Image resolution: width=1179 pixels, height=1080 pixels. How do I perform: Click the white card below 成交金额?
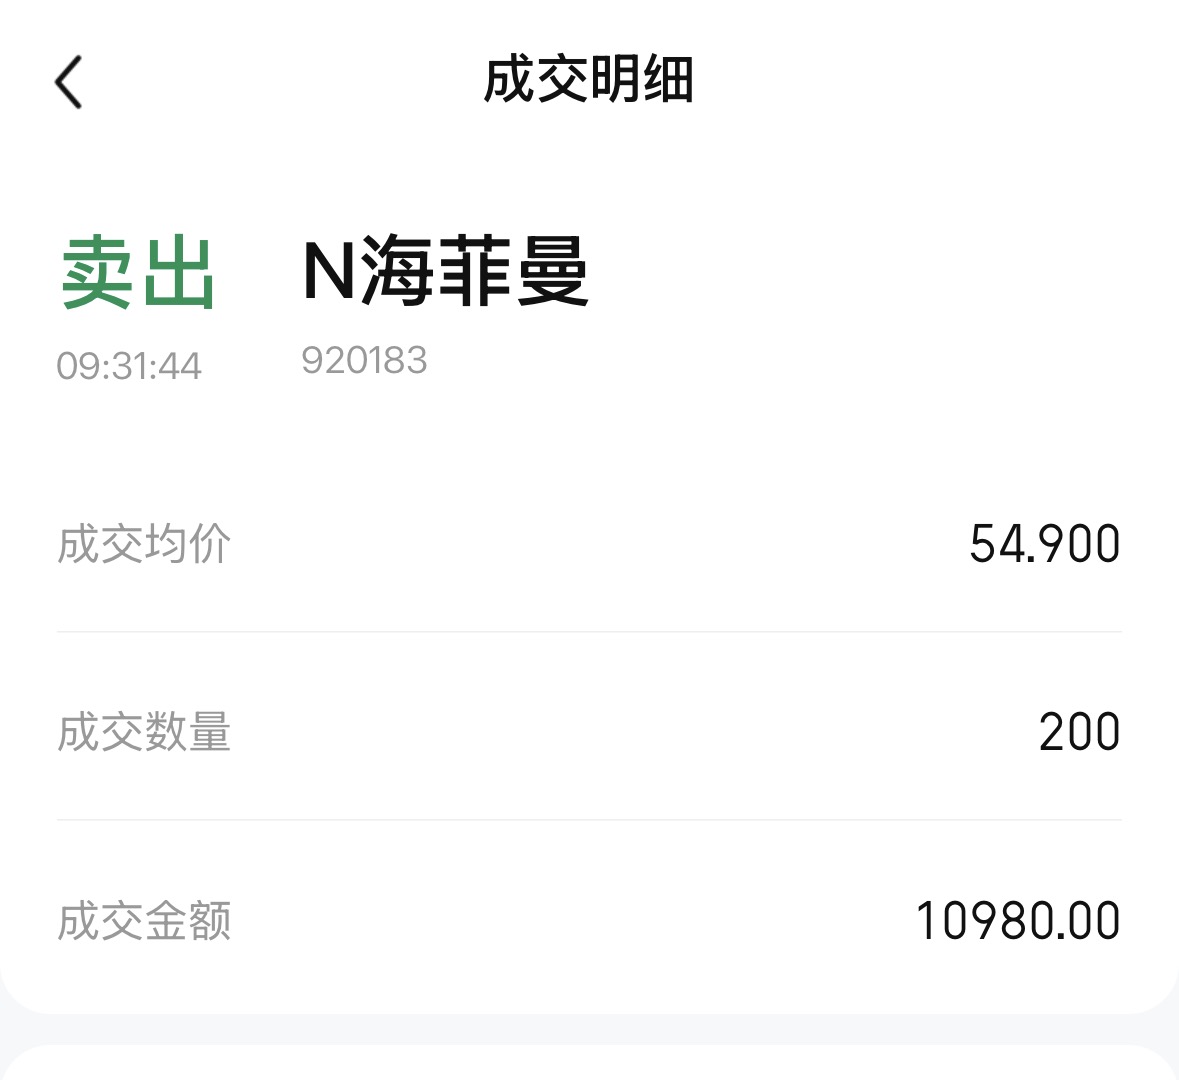click(x=588, y=1064)
